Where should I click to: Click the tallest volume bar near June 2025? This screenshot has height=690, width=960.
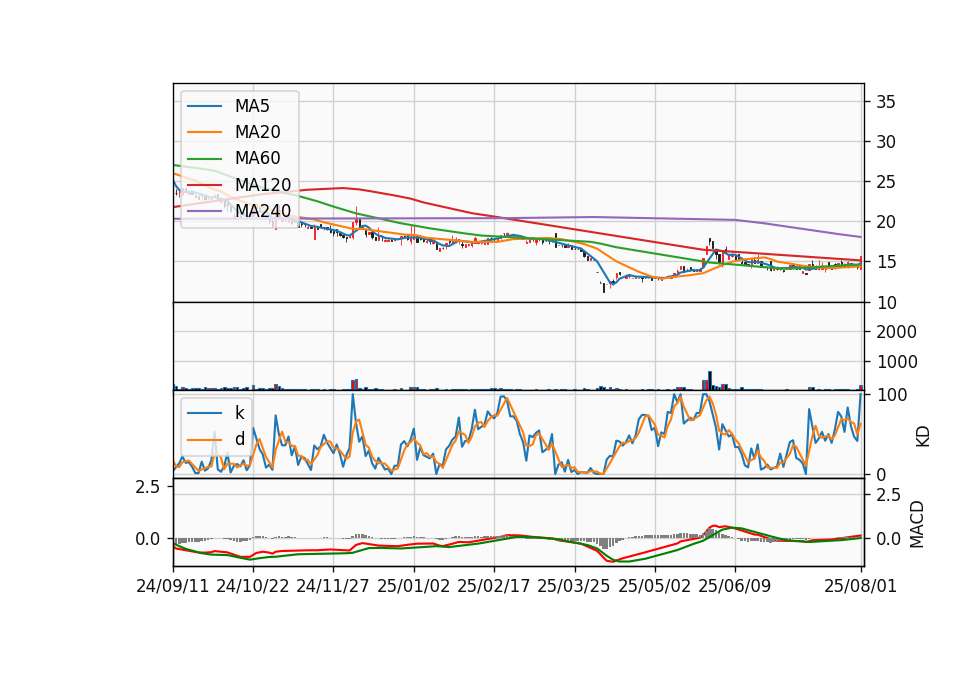(x=710, y=380)
